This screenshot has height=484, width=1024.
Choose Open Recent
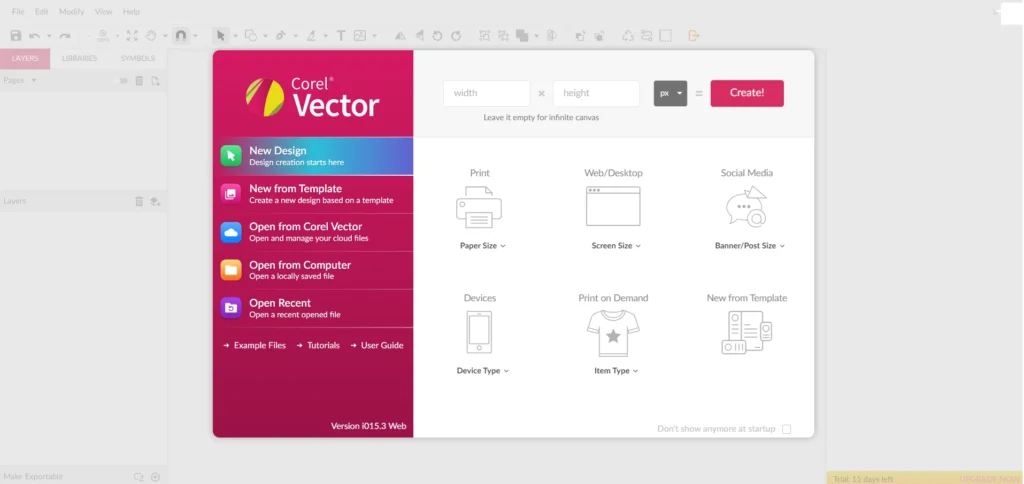pyautogui.click(x=313, y=308)
